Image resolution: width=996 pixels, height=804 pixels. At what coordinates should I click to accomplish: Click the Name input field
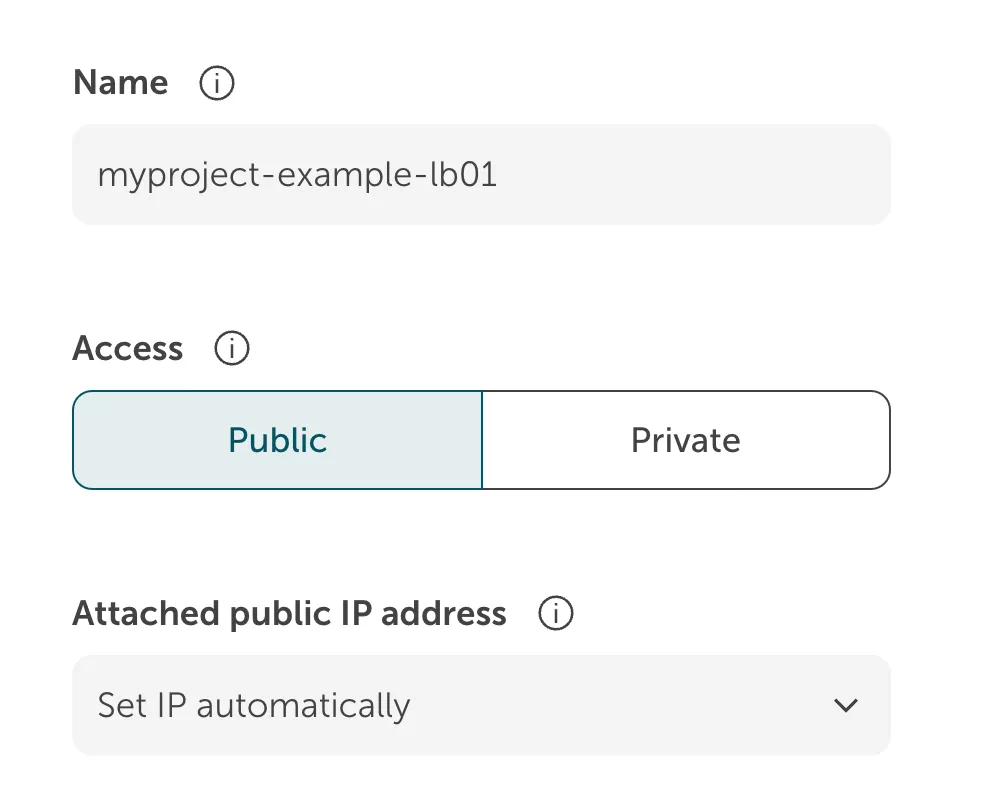480,175
